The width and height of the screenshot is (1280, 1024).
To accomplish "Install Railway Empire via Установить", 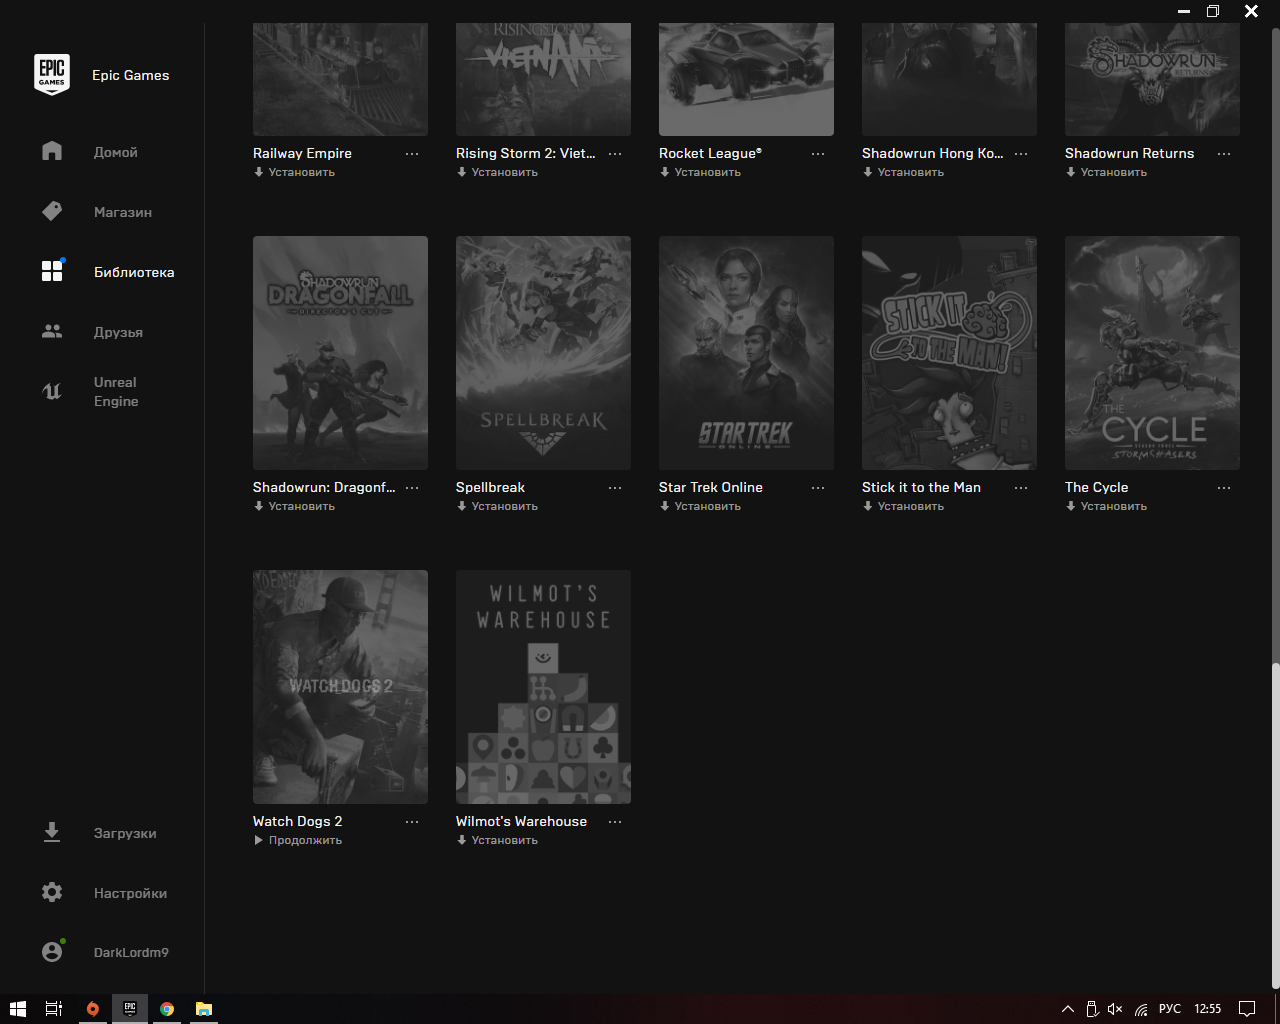I will pos(294,172).
